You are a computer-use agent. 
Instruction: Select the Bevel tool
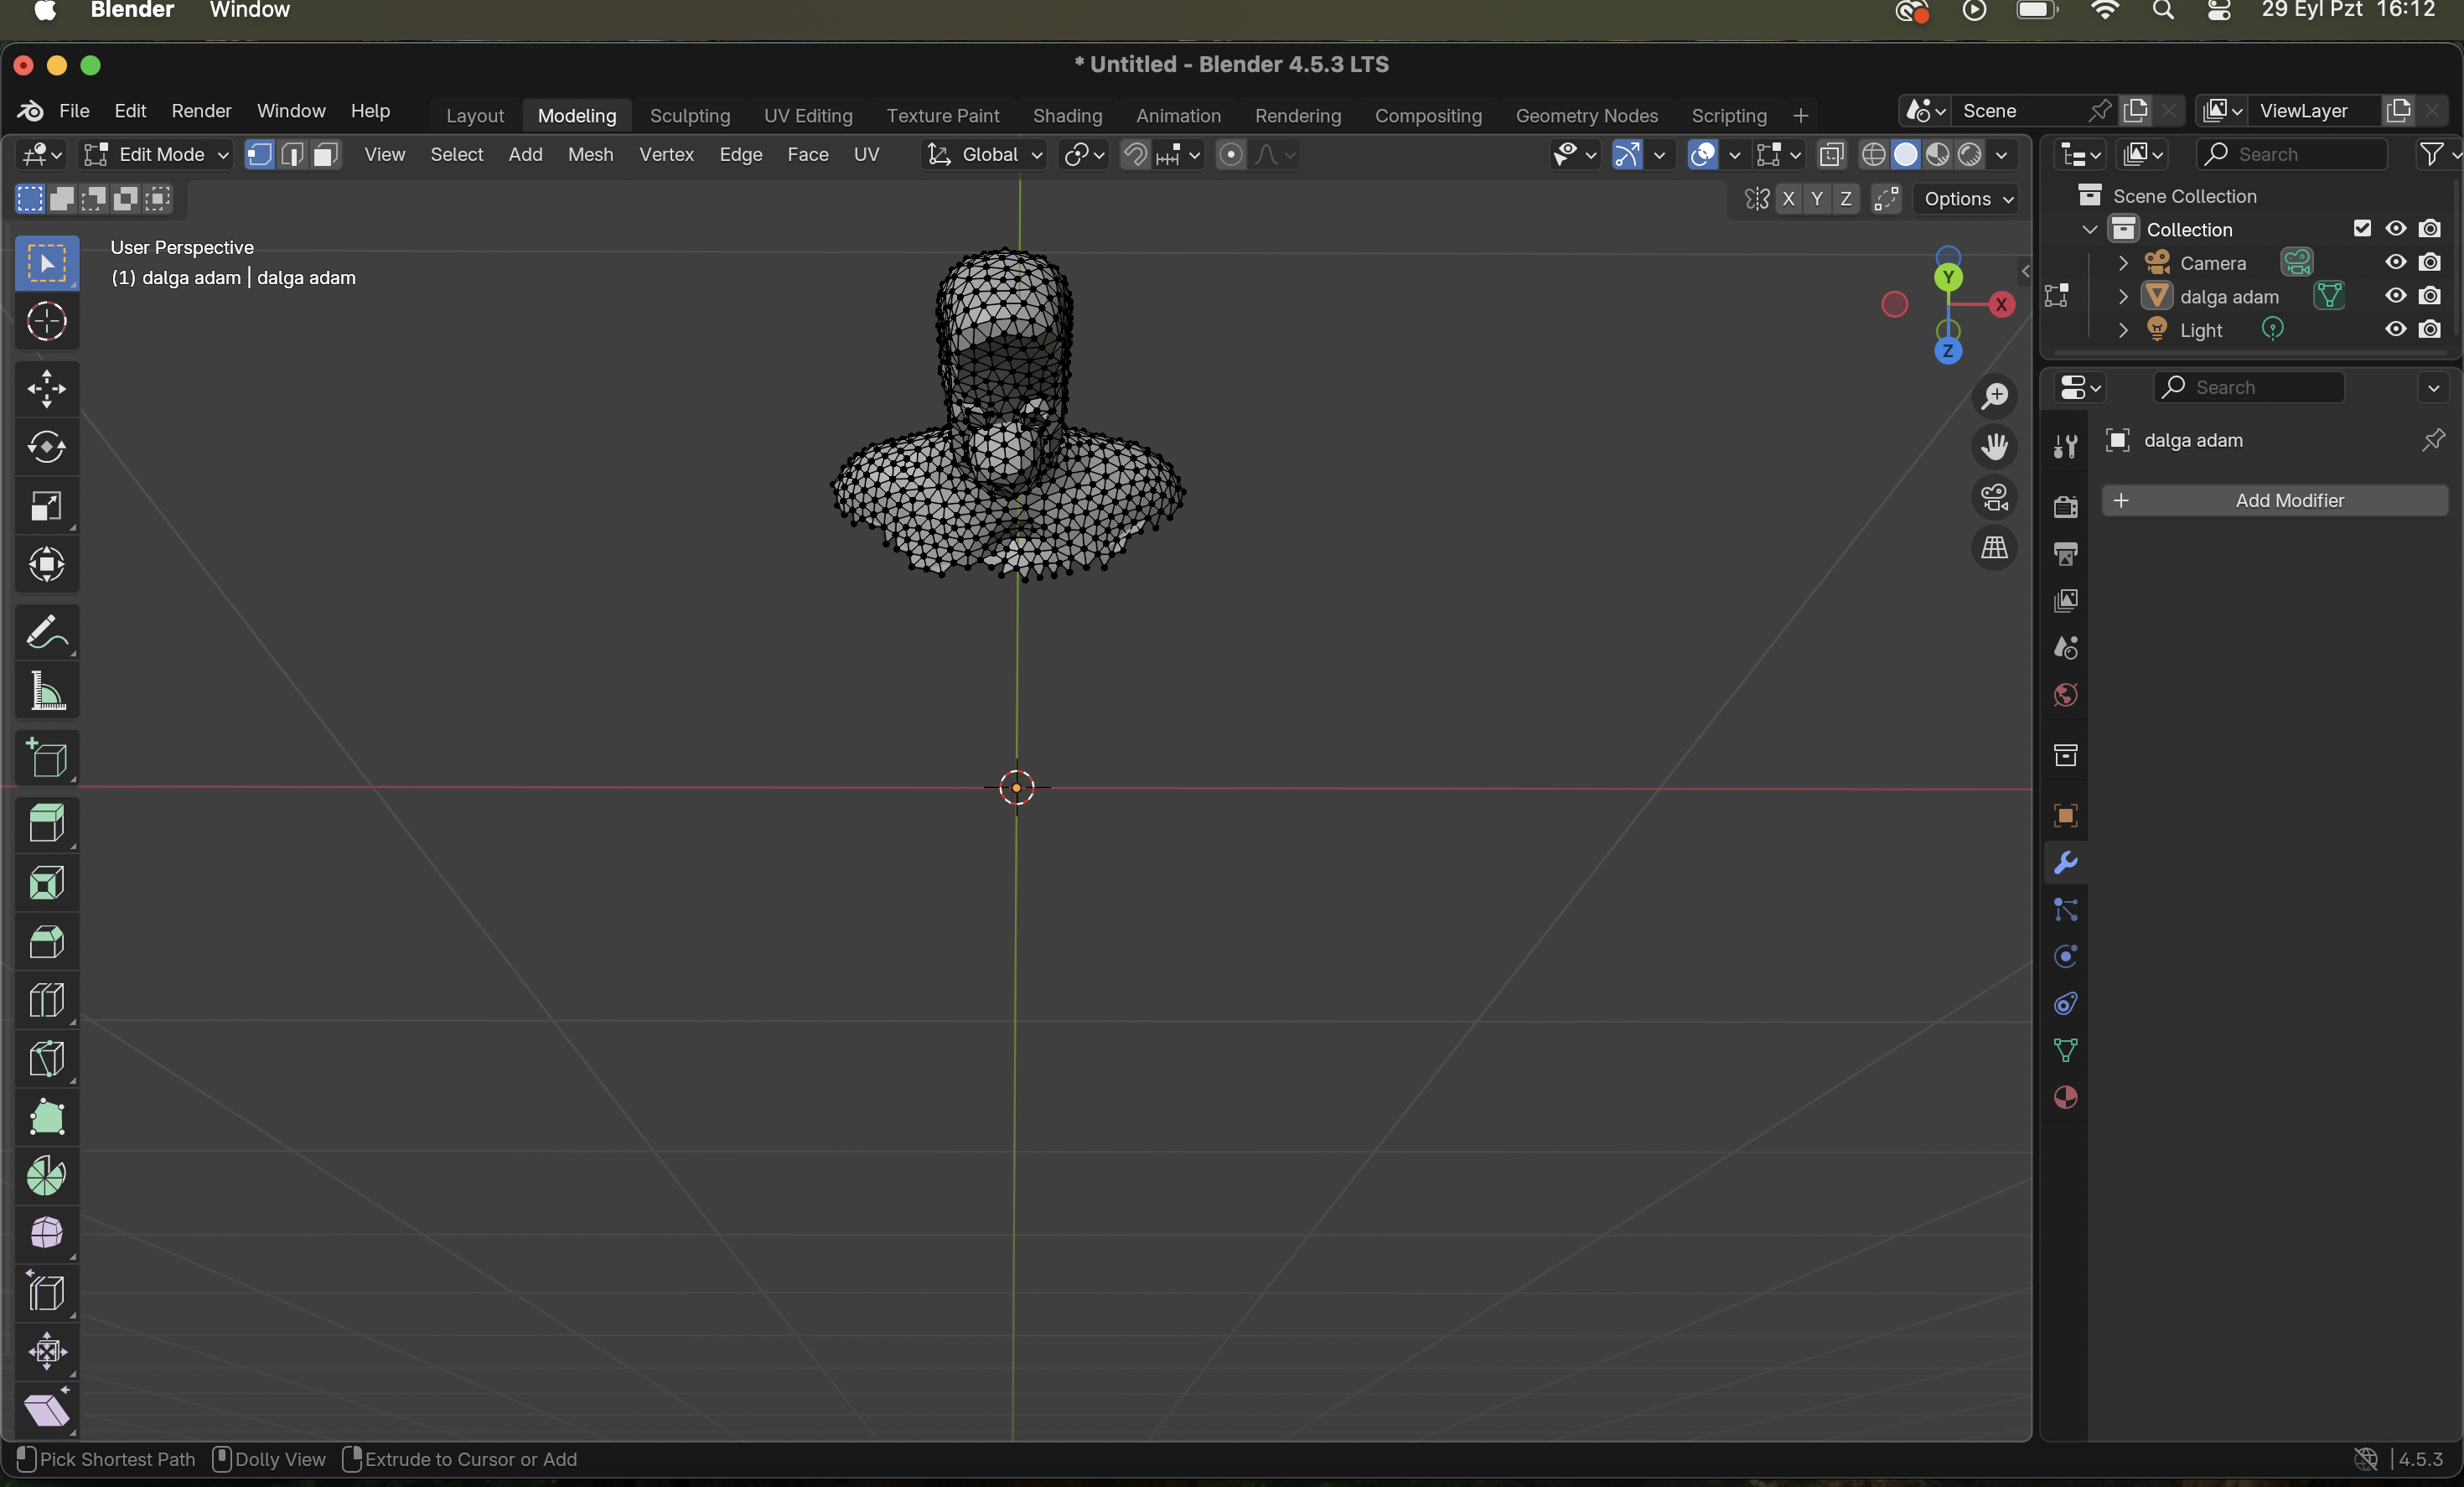pyautogui.click(x=46, y=941)
